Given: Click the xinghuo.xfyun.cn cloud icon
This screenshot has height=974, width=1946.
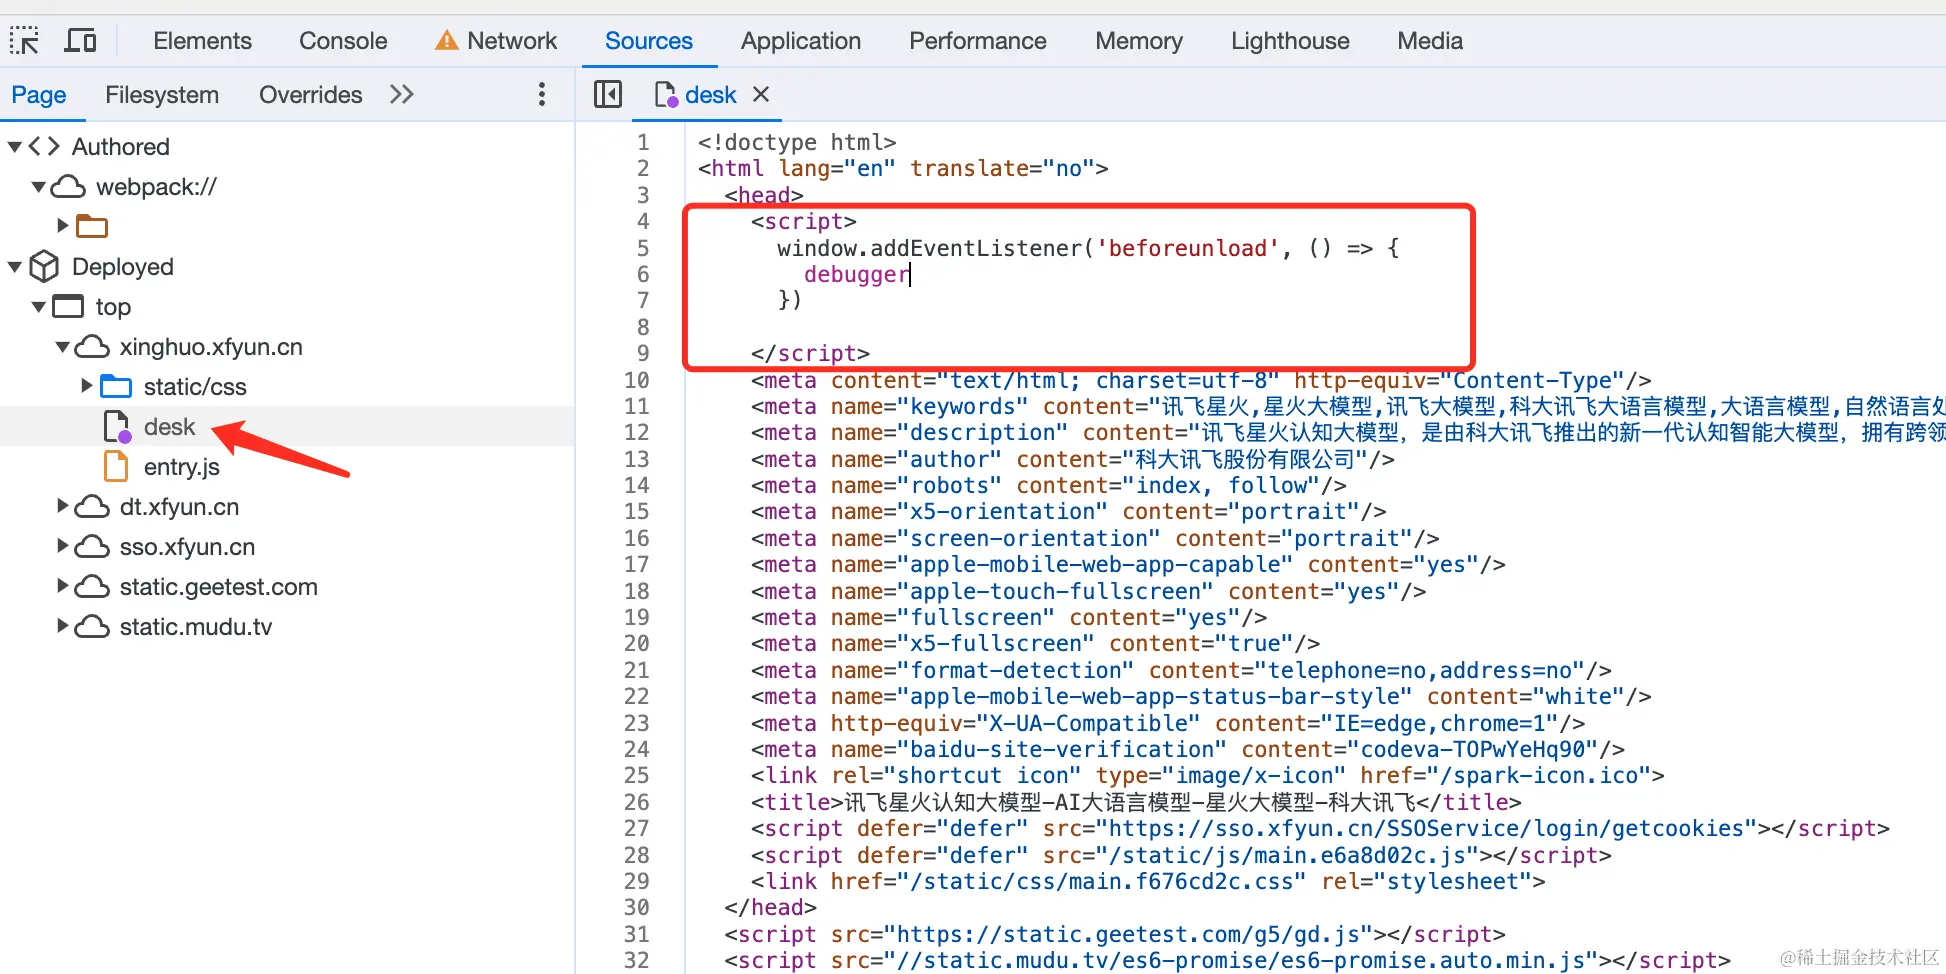Looking at the screenshot, I should point(92,347).
